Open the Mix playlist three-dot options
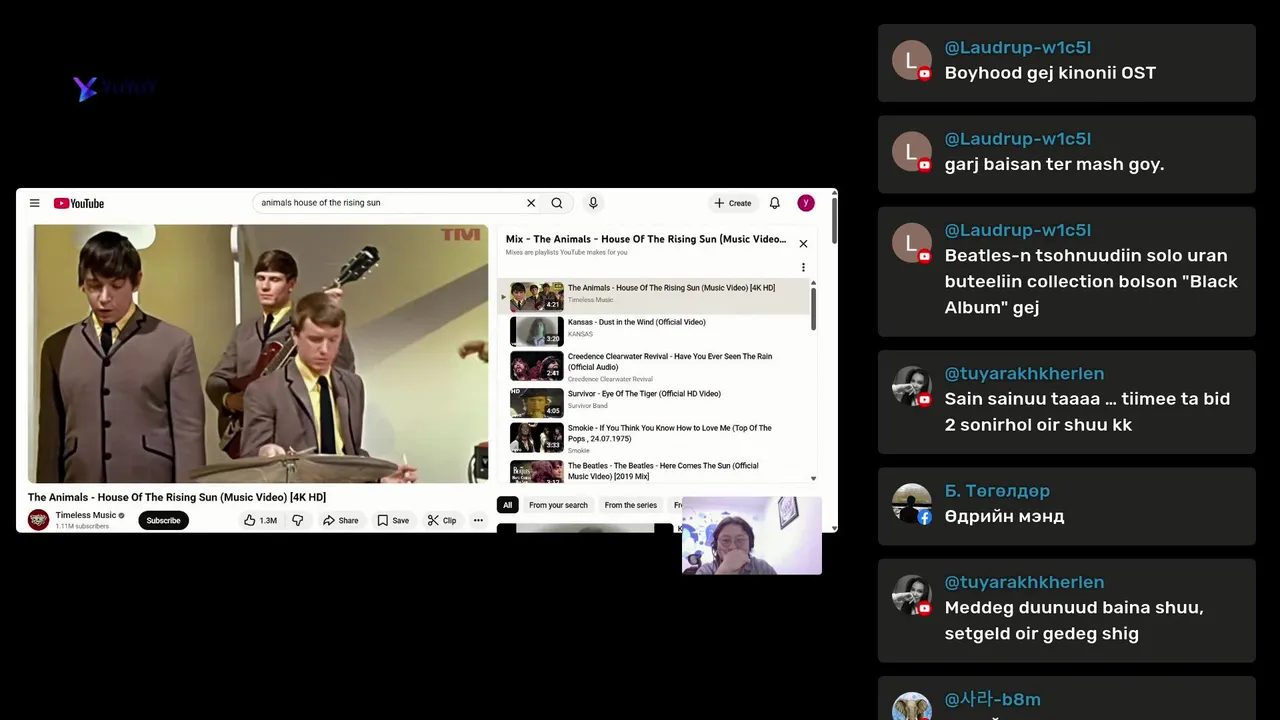The width and height of the screenshot is (1280, 720). [803, 267]
